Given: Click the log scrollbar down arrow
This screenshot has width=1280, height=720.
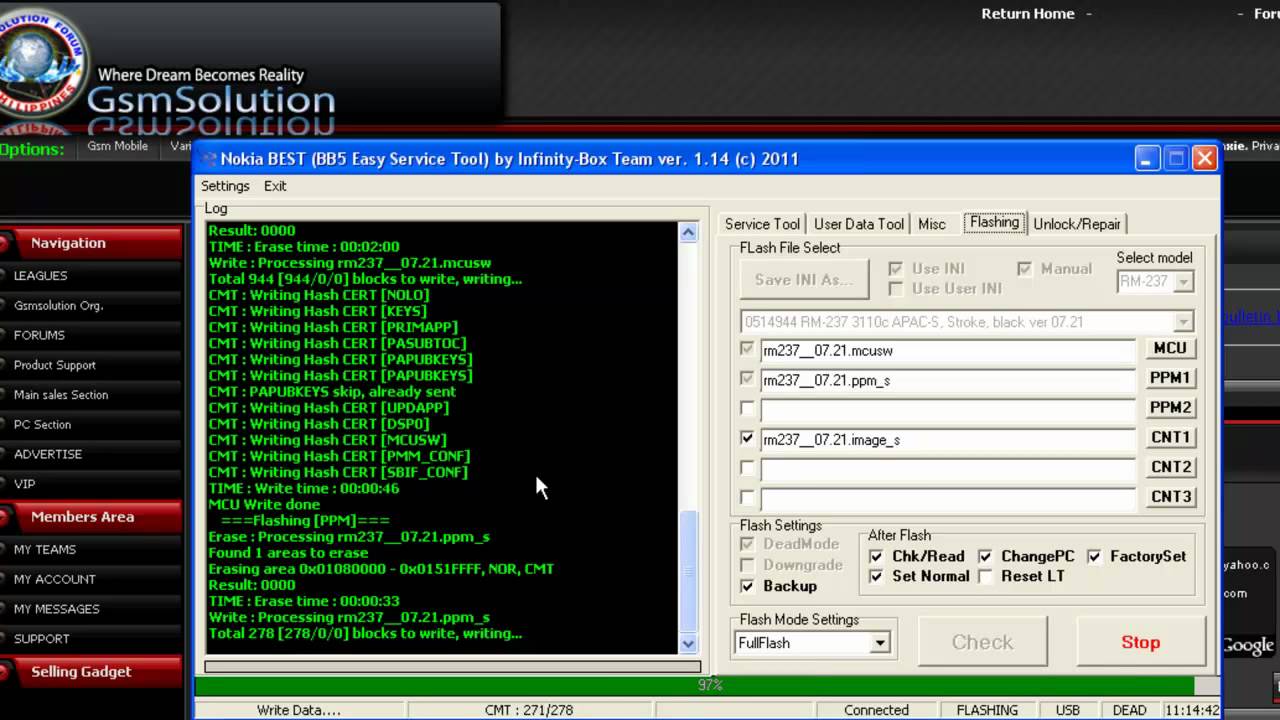Looking at the screenshot, I should [688, 644].
